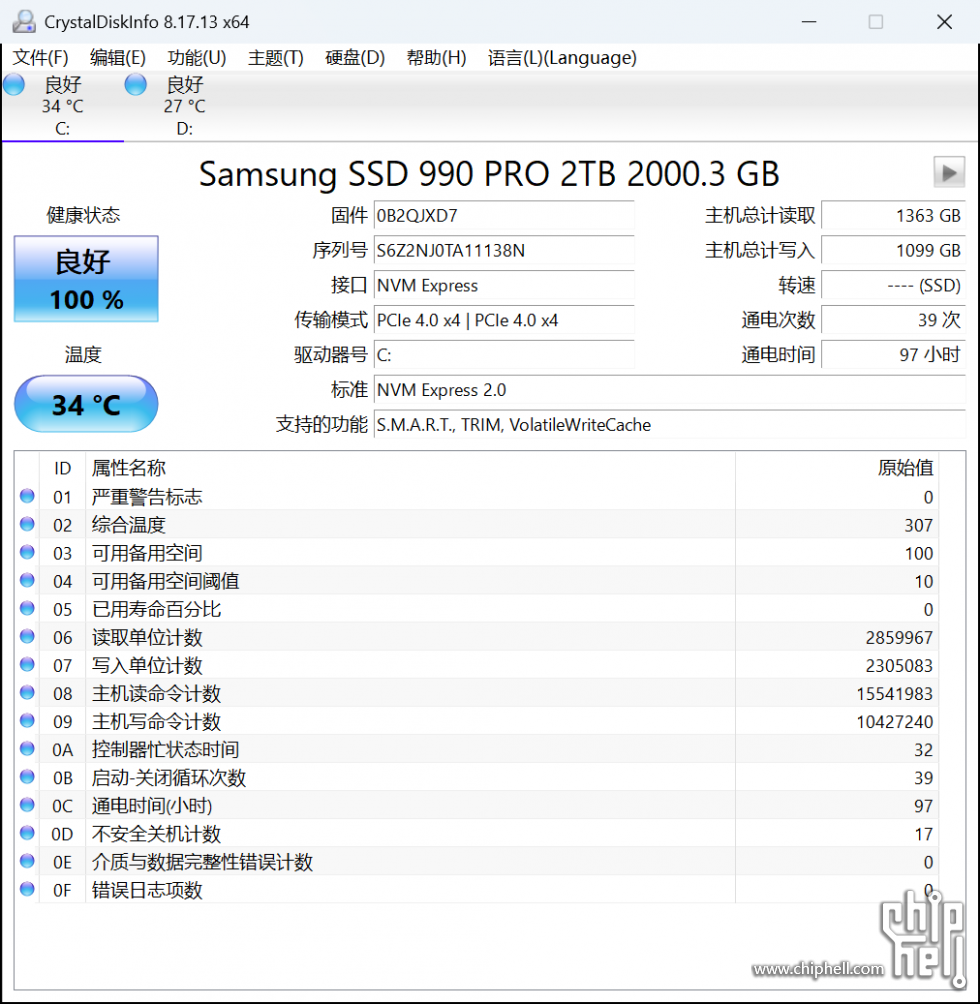Open the 文件(F) menu
This screenshot has width=980, height=1004.
pos(40,58)
